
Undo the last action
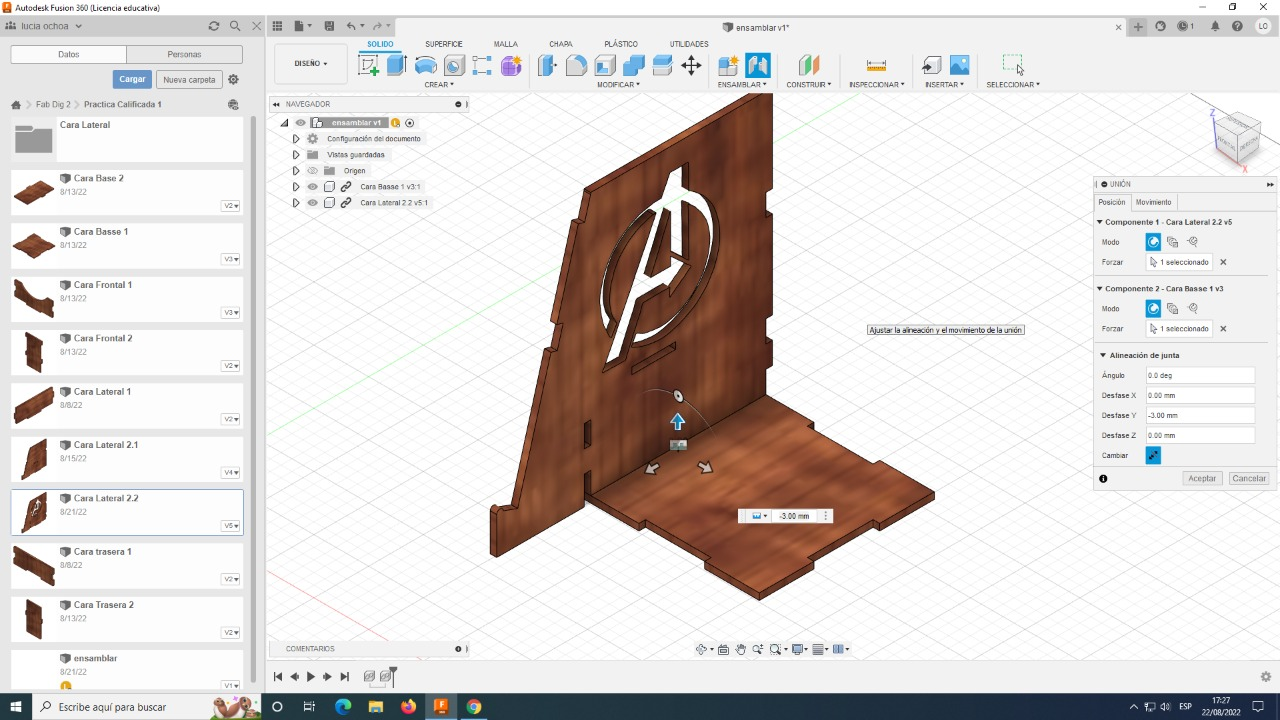[351, 26]
